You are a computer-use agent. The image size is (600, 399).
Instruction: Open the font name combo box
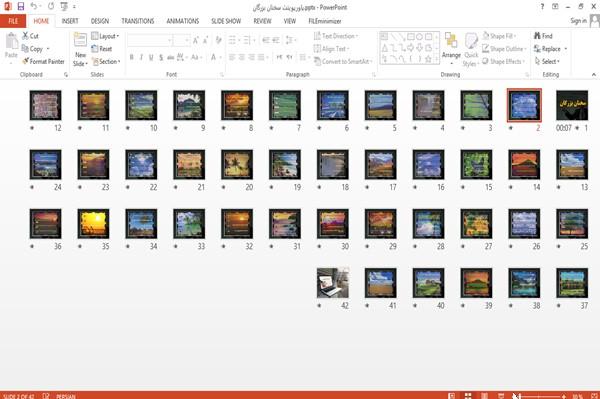150,40
